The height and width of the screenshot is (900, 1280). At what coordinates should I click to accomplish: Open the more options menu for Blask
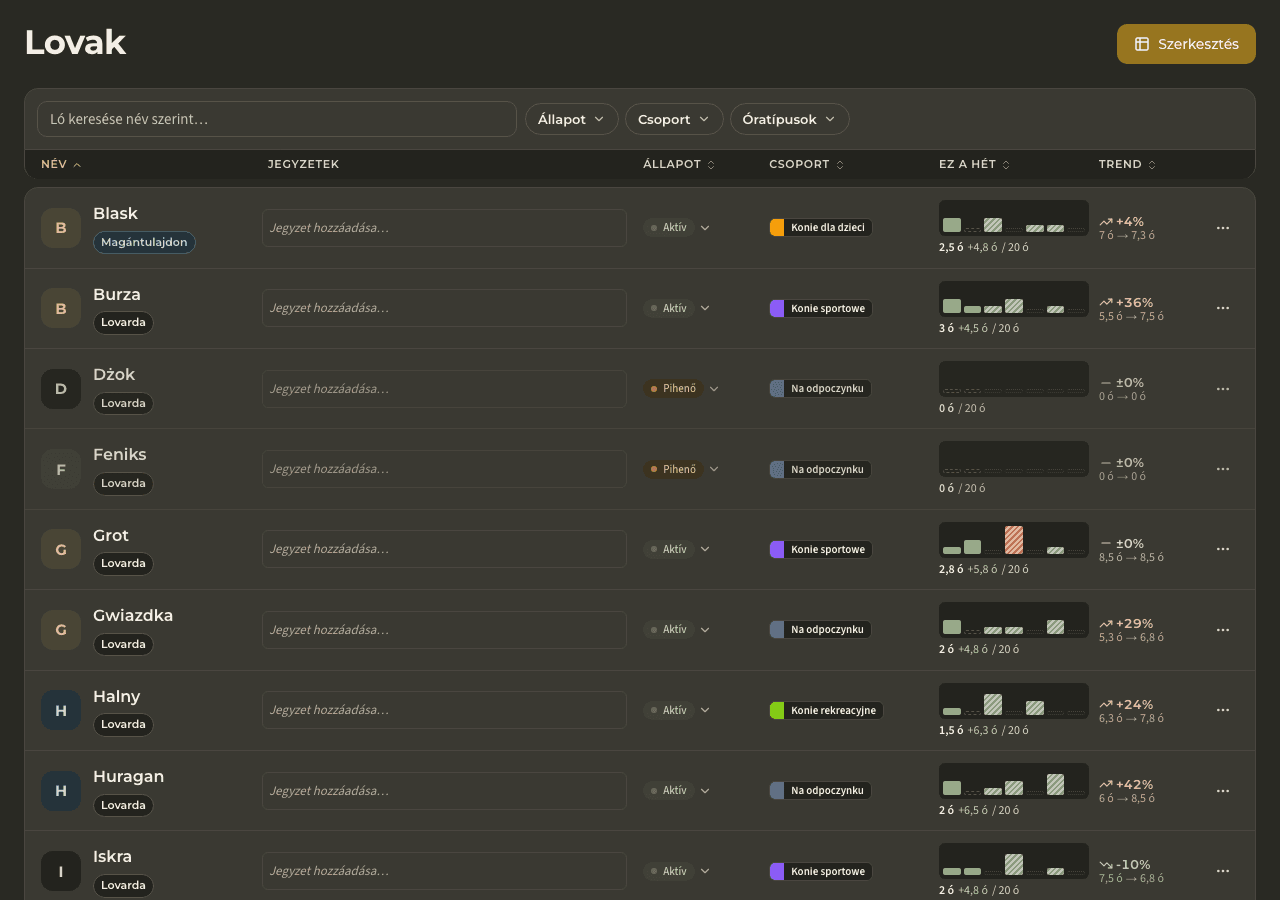[x=1222, y=228]
